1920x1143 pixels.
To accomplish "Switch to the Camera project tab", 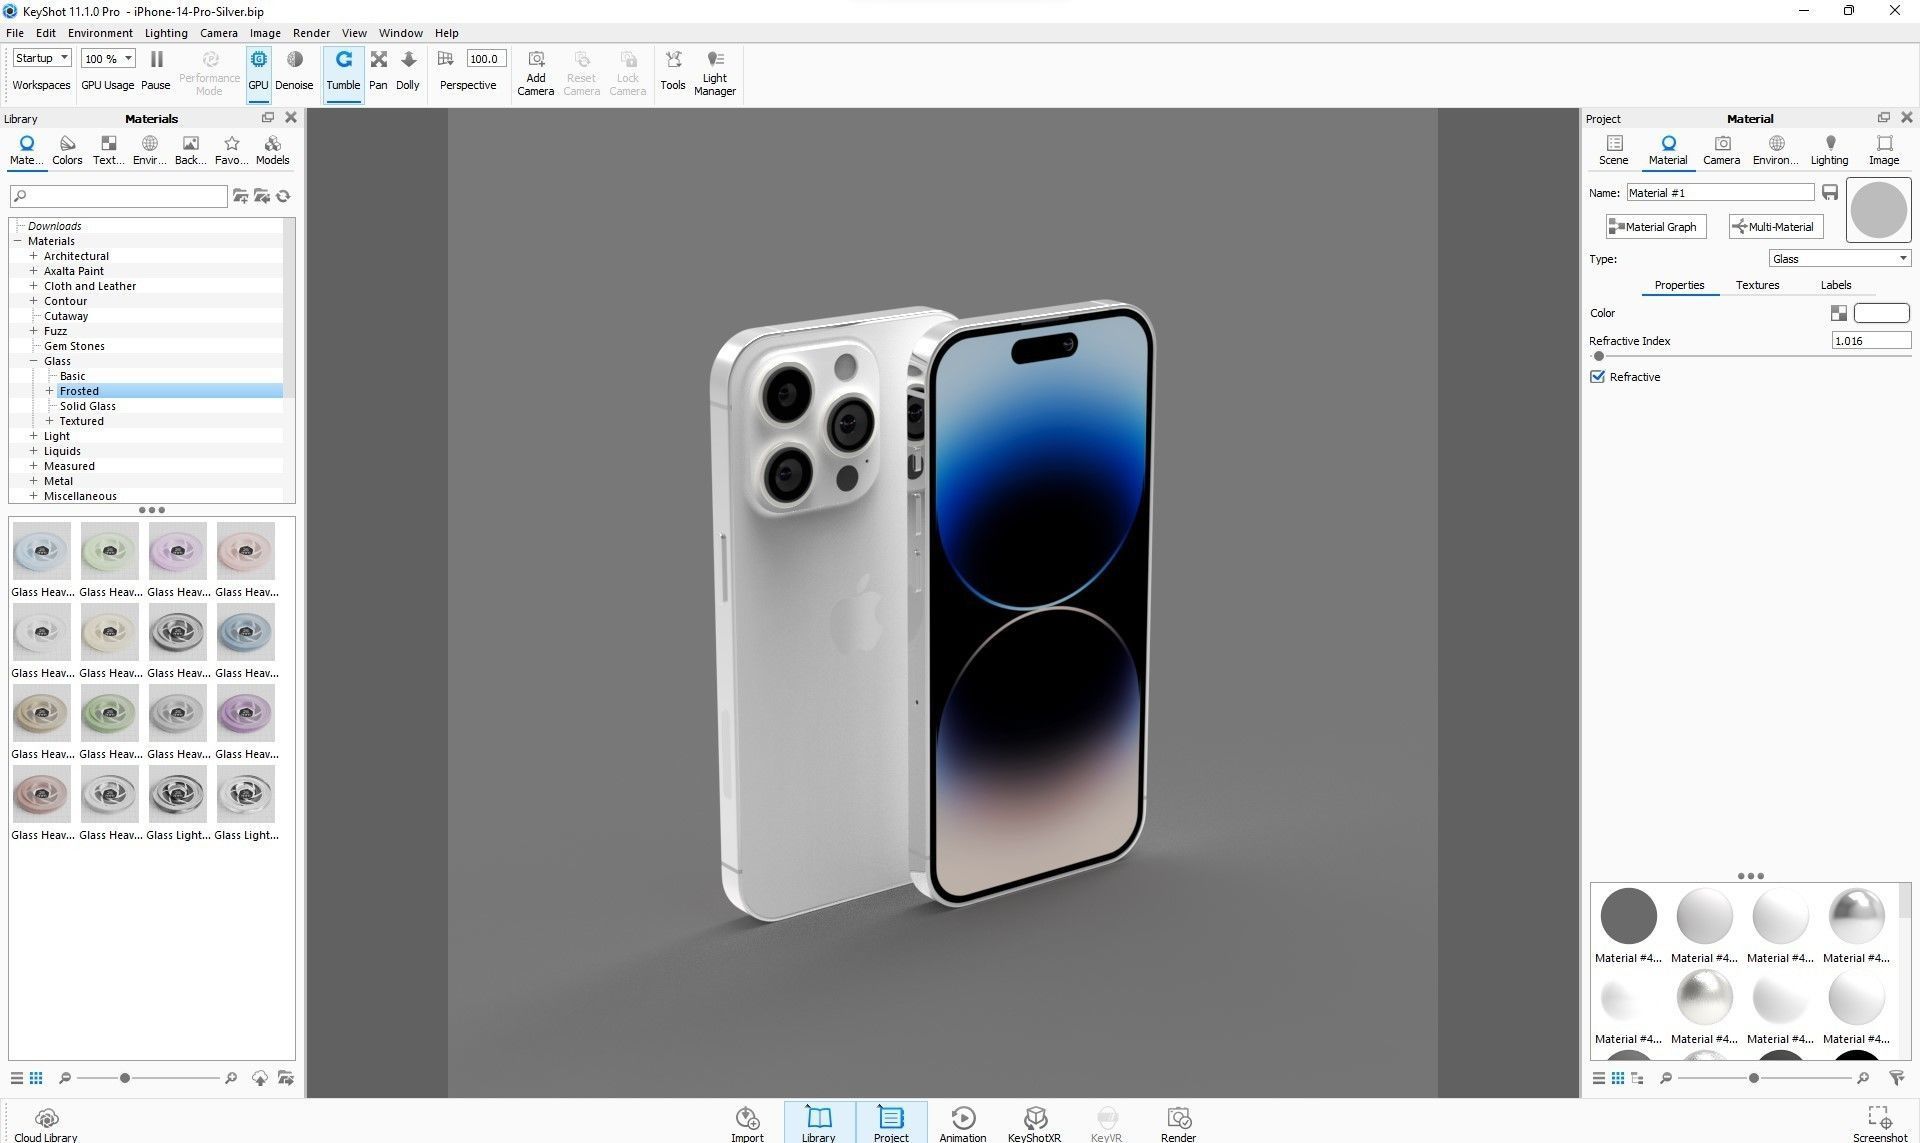I will click(1721, 150).
